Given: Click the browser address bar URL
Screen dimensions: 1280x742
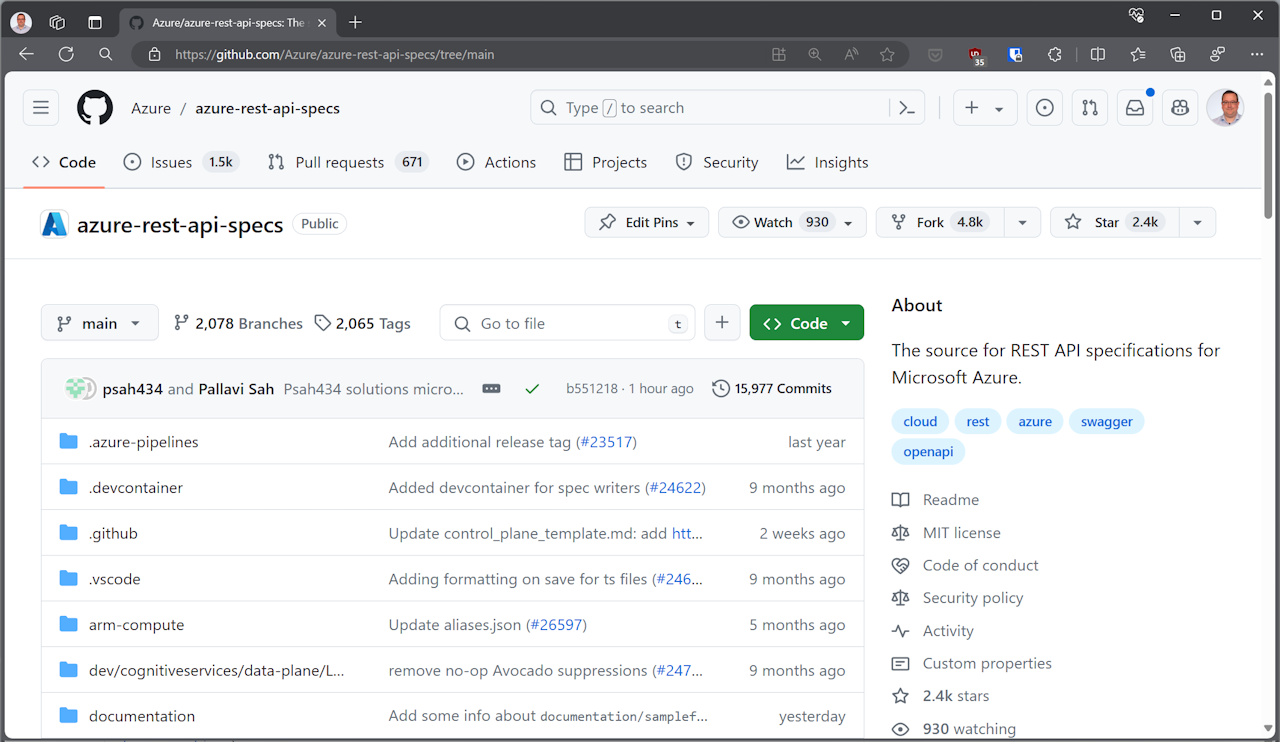Looking at the screenshot, I should pos(334,55).
